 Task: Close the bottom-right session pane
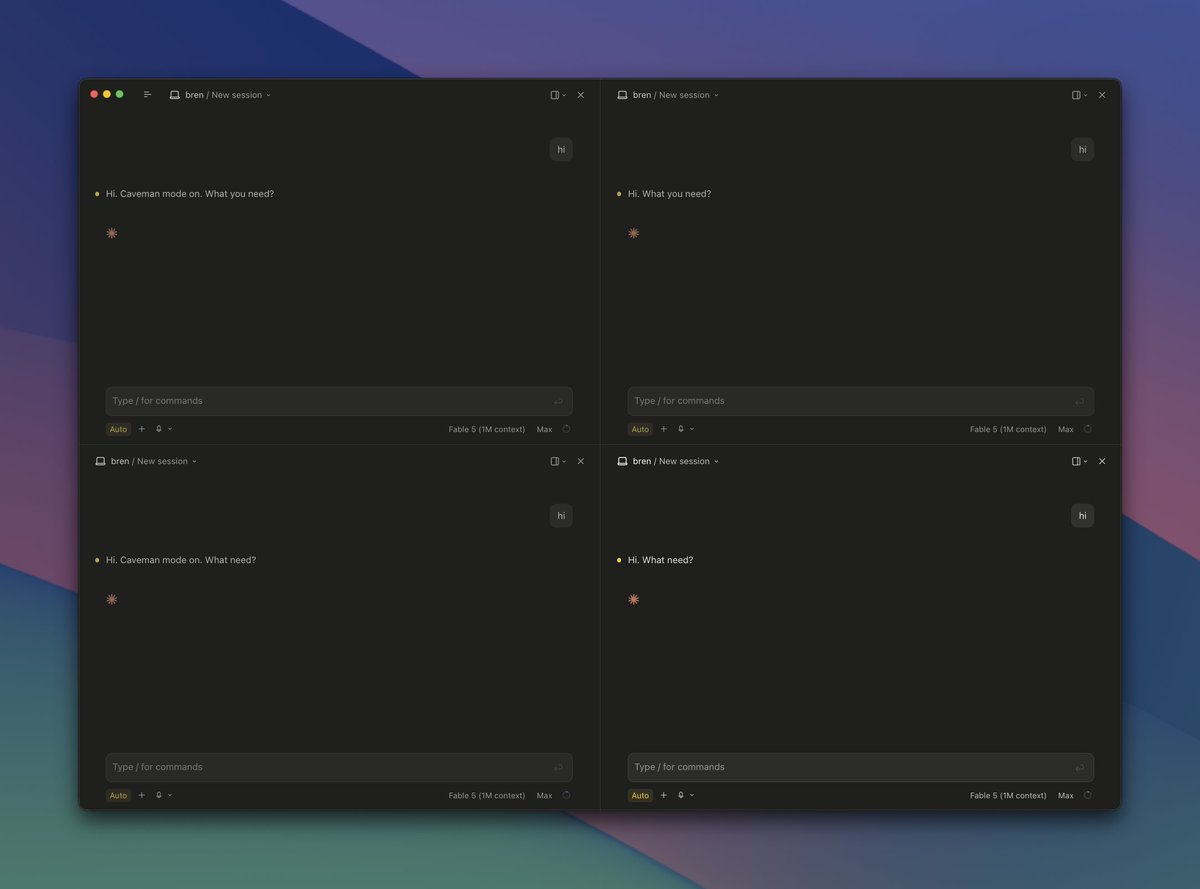point(1102,461)
